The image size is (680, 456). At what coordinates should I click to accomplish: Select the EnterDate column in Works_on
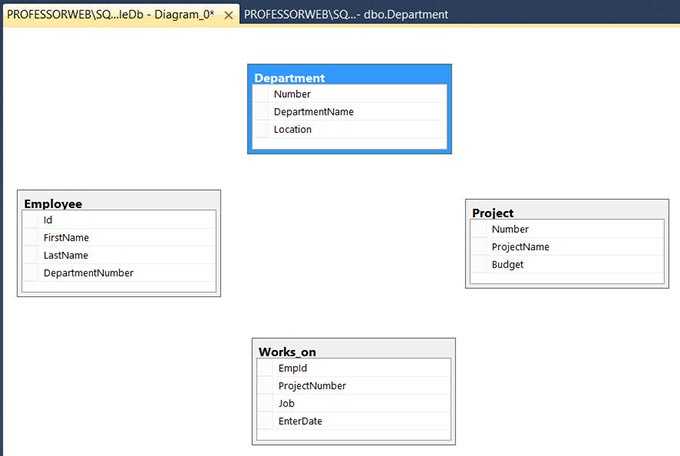click(300, 421)
